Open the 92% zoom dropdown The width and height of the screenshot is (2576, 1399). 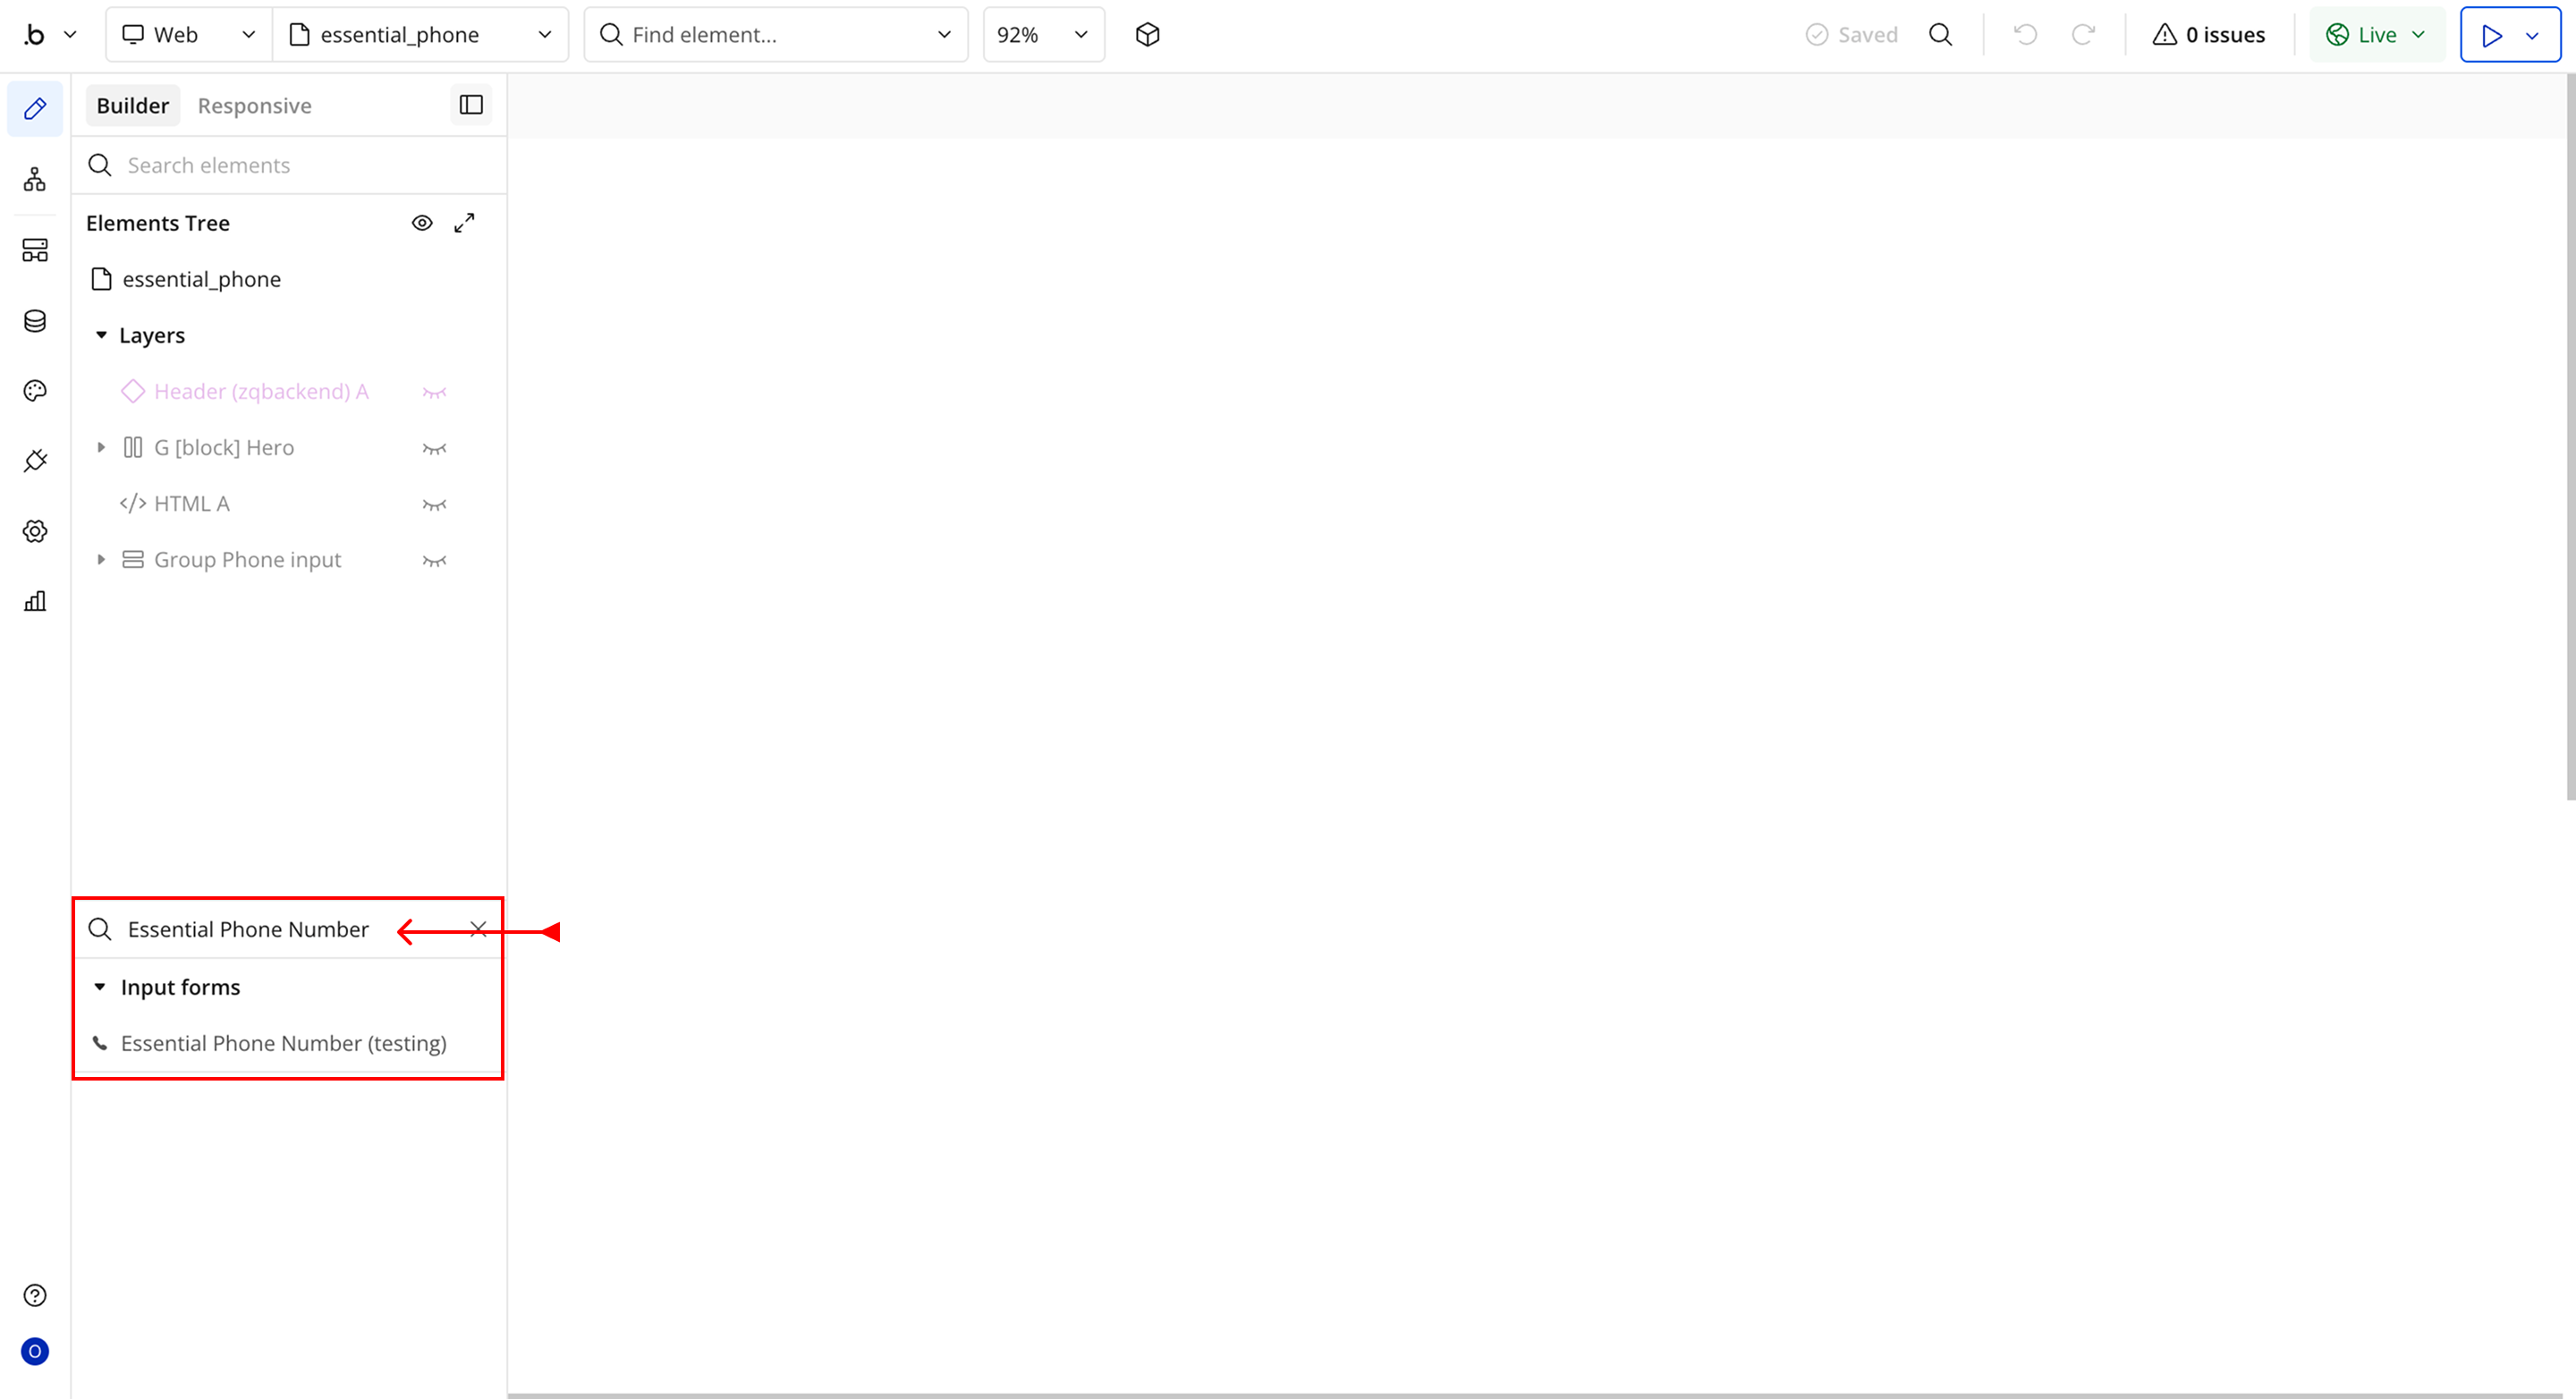pyautogui.click(x=1042, y=35)
